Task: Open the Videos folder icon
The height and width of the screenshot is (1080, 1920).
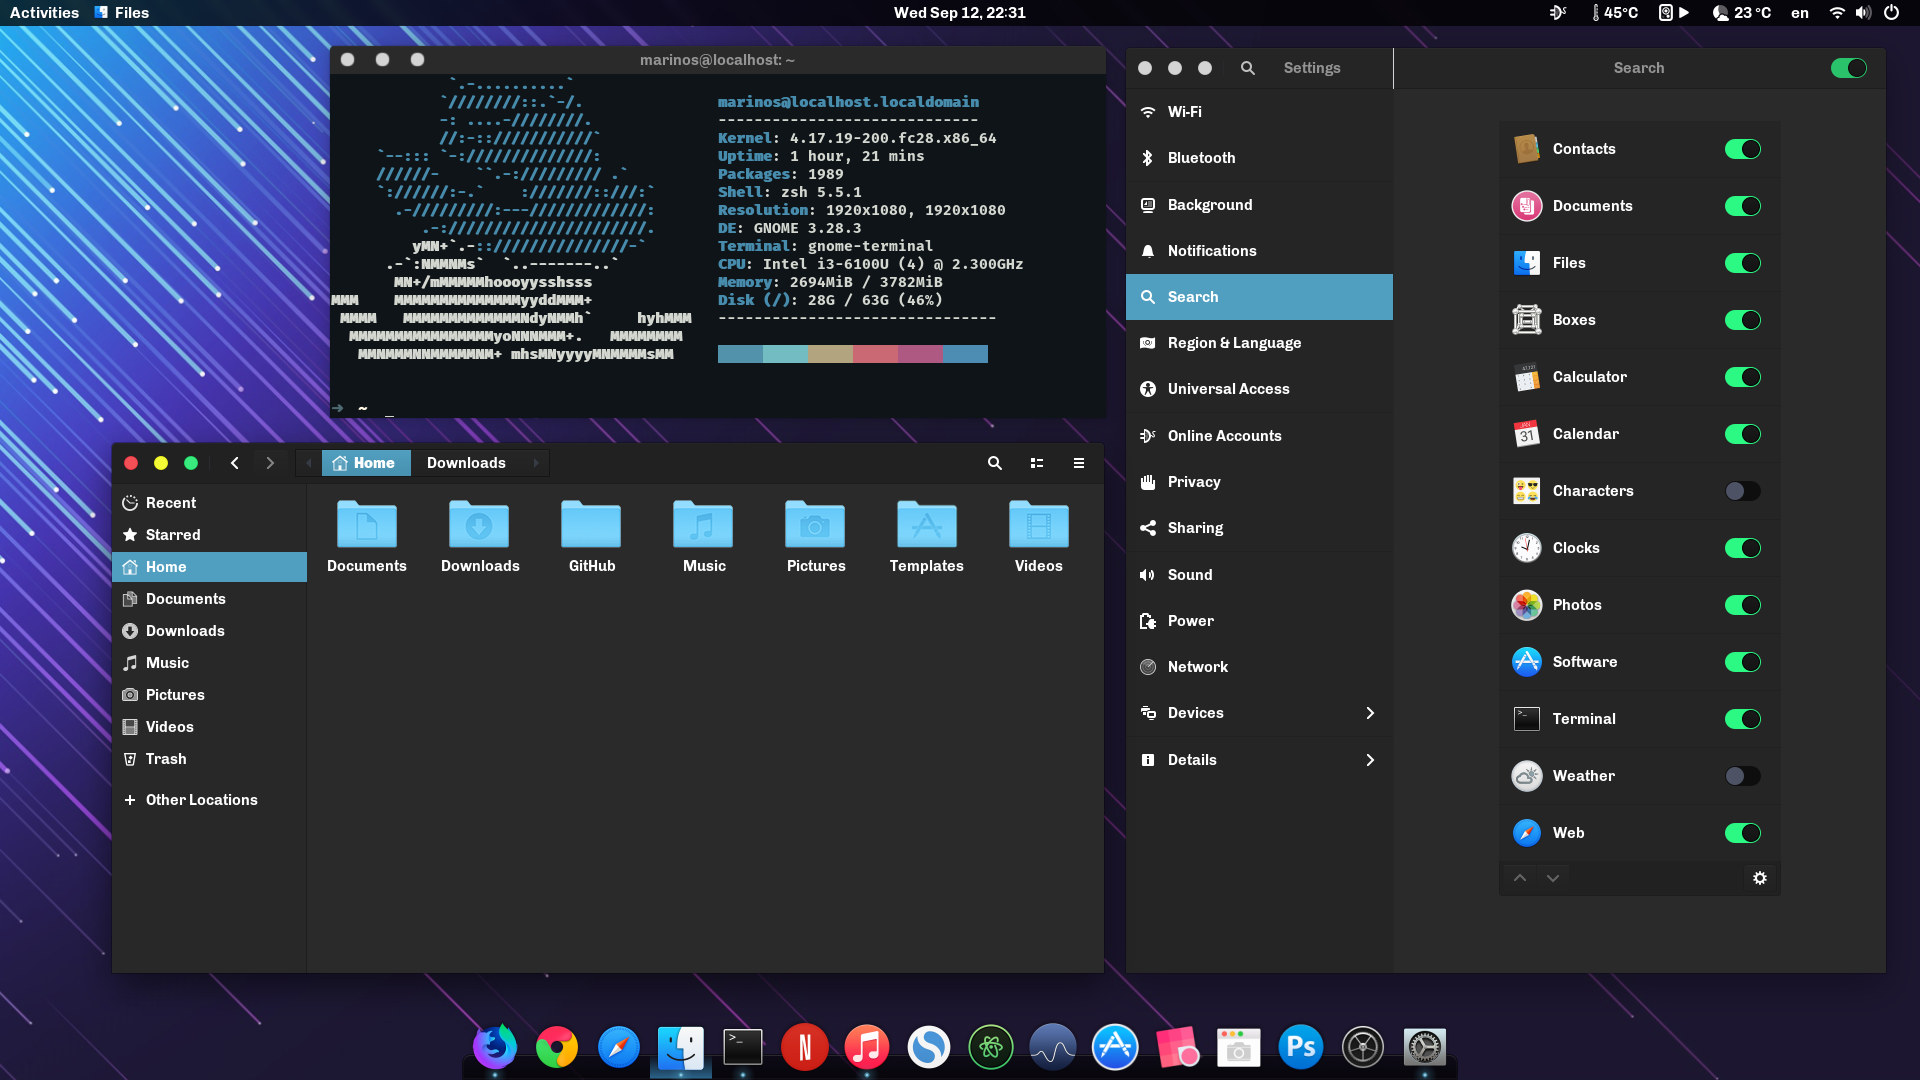Action: click(x=1039, y=524)
